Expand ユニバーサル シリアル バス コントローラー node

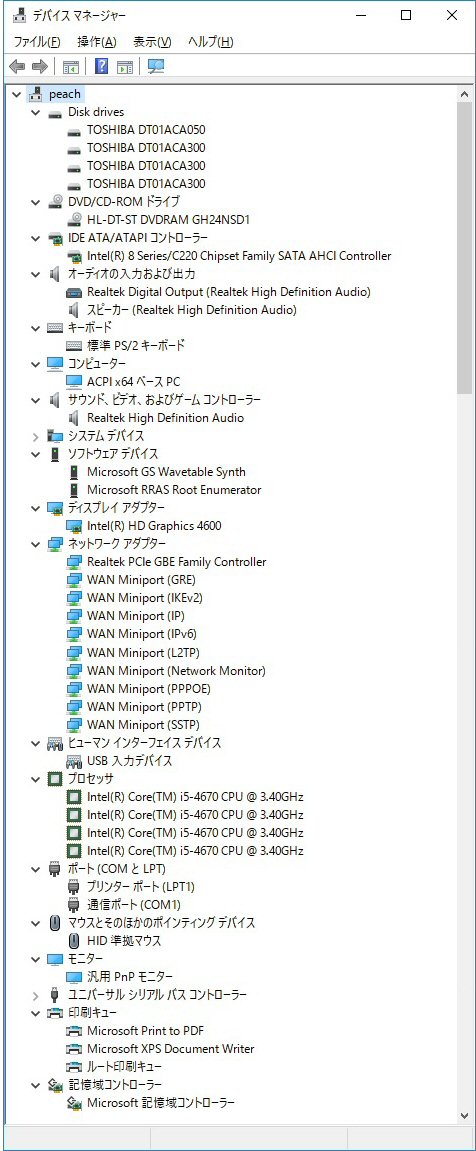35,995
